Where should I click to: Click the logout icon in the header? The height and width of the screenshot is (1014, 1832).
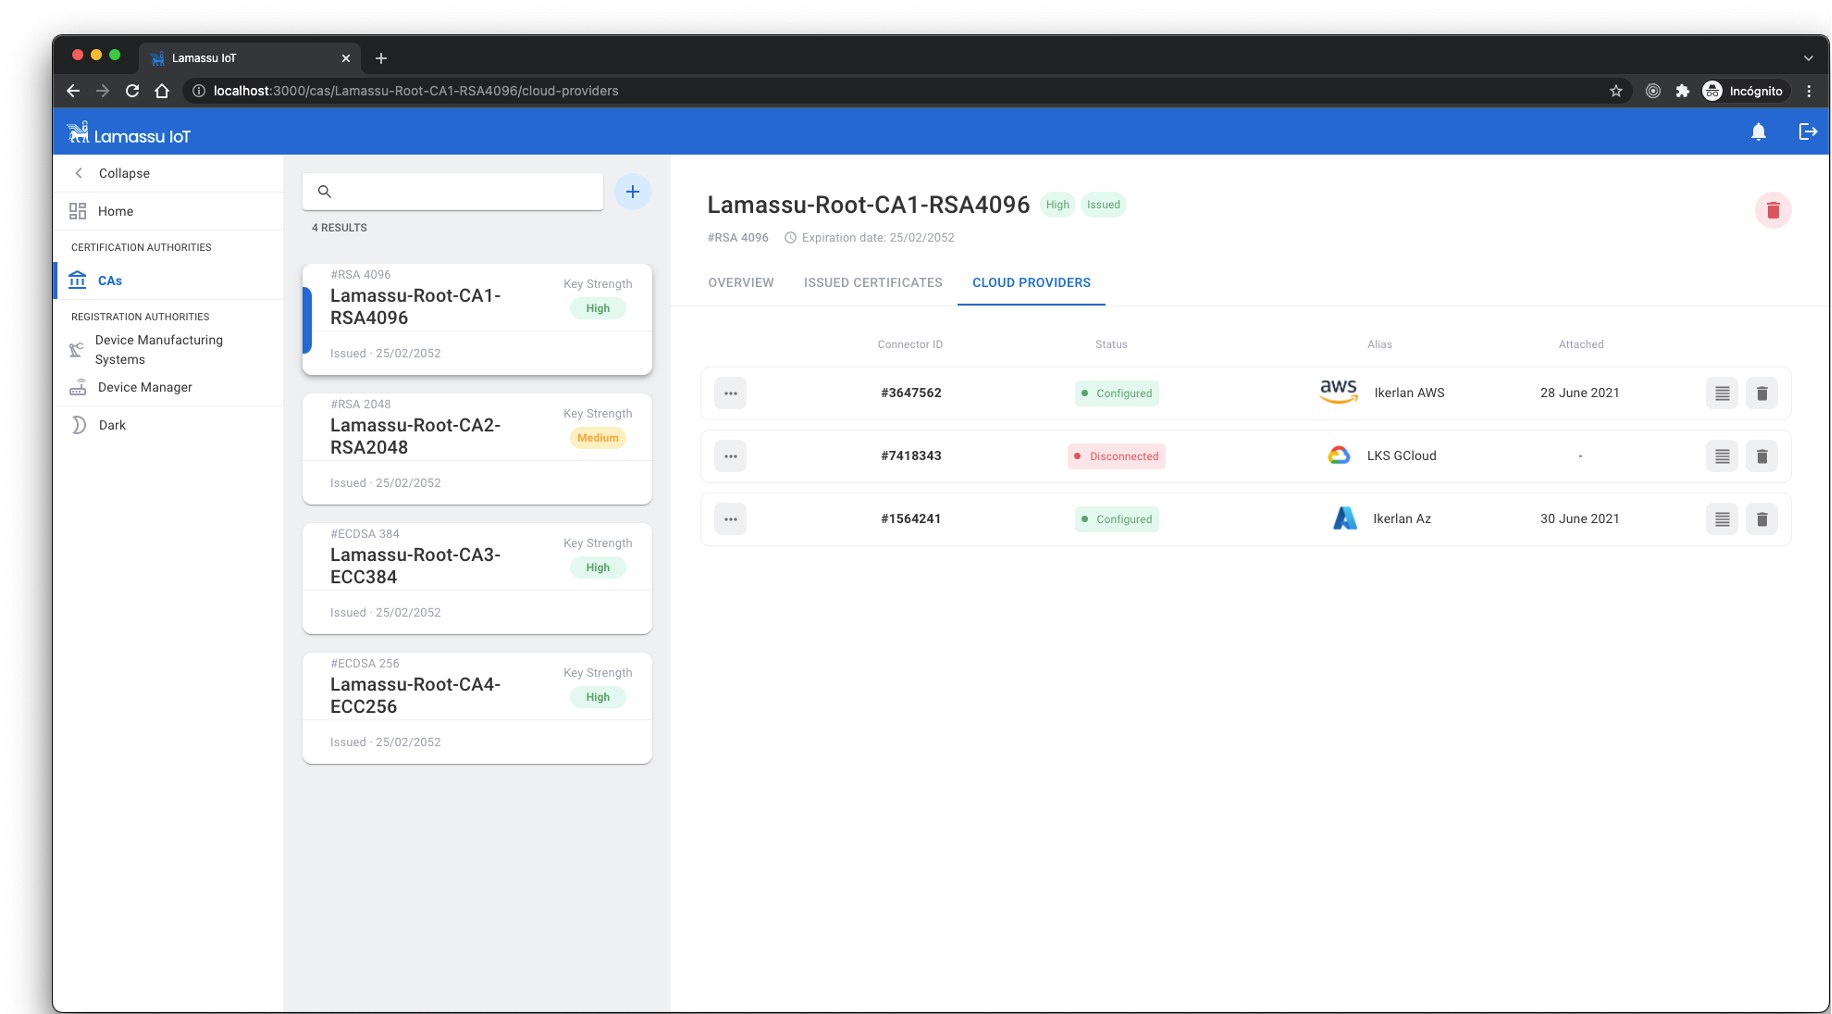point(1807,132)
